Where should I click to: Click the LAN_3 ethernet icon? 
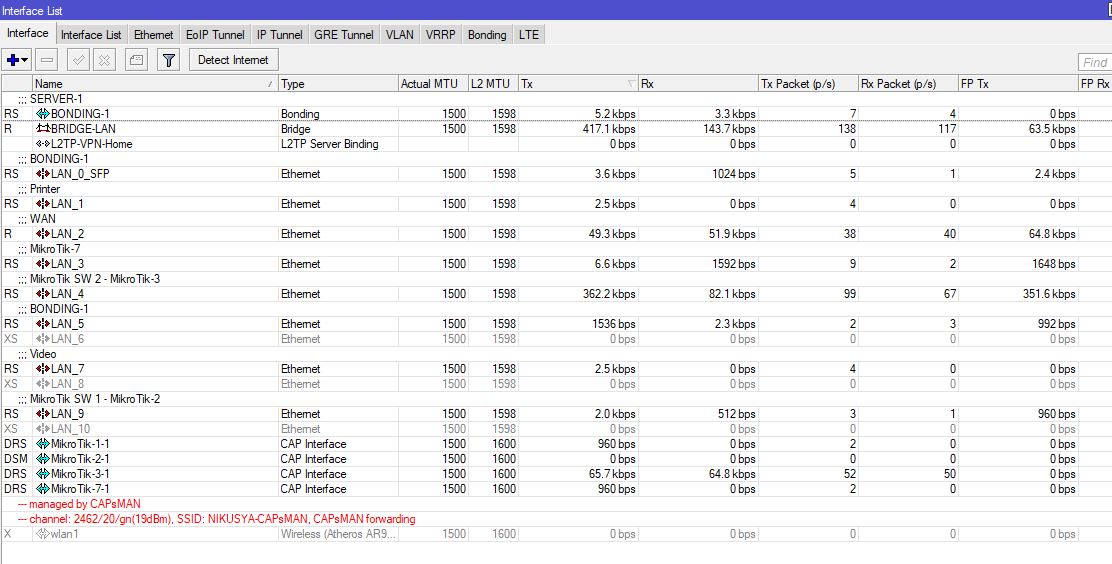(x=43, y=264)
